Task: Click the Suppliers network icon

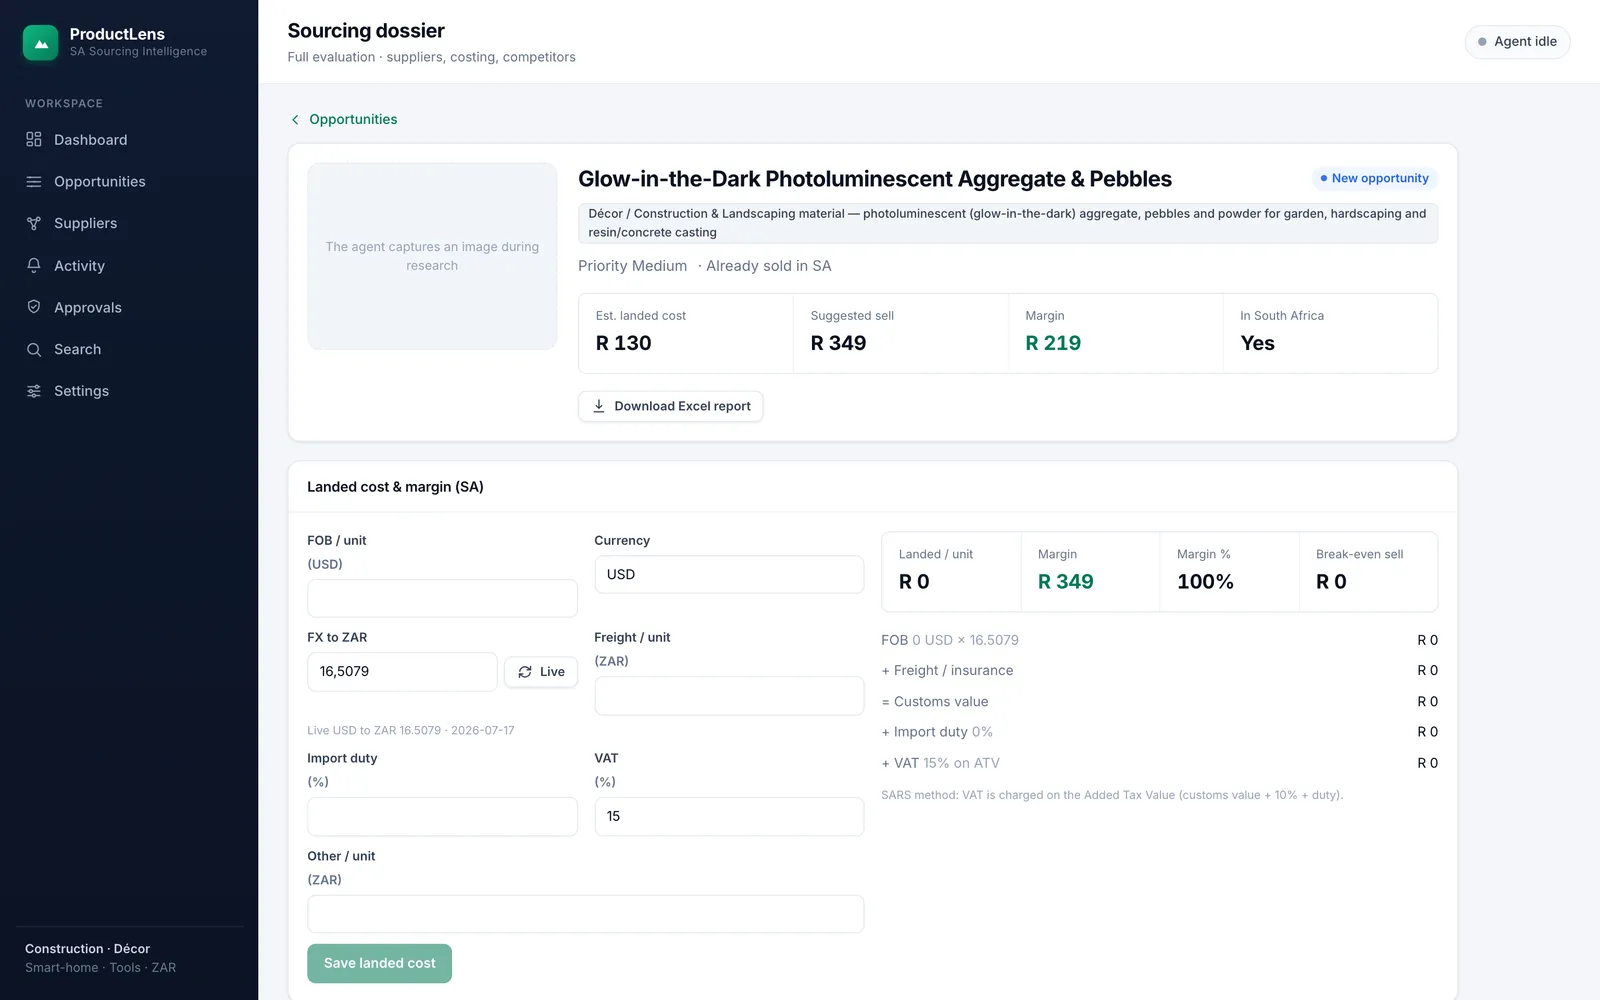Action: coord(34,224)
